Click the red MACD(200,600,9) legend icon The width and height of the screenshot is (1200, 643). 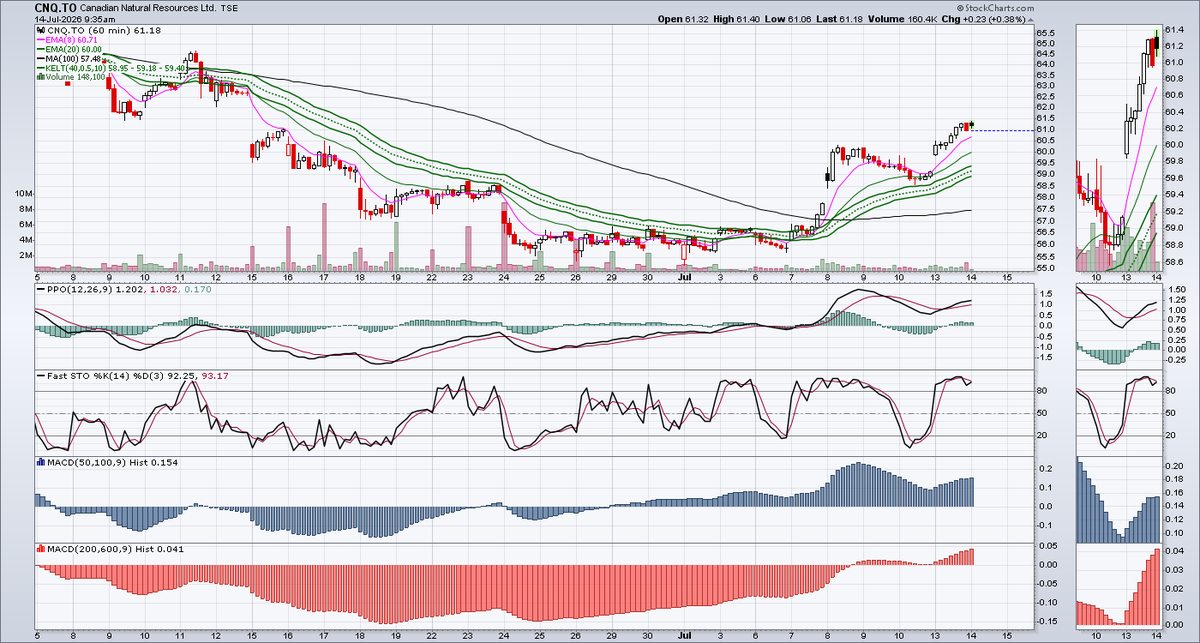41,549
